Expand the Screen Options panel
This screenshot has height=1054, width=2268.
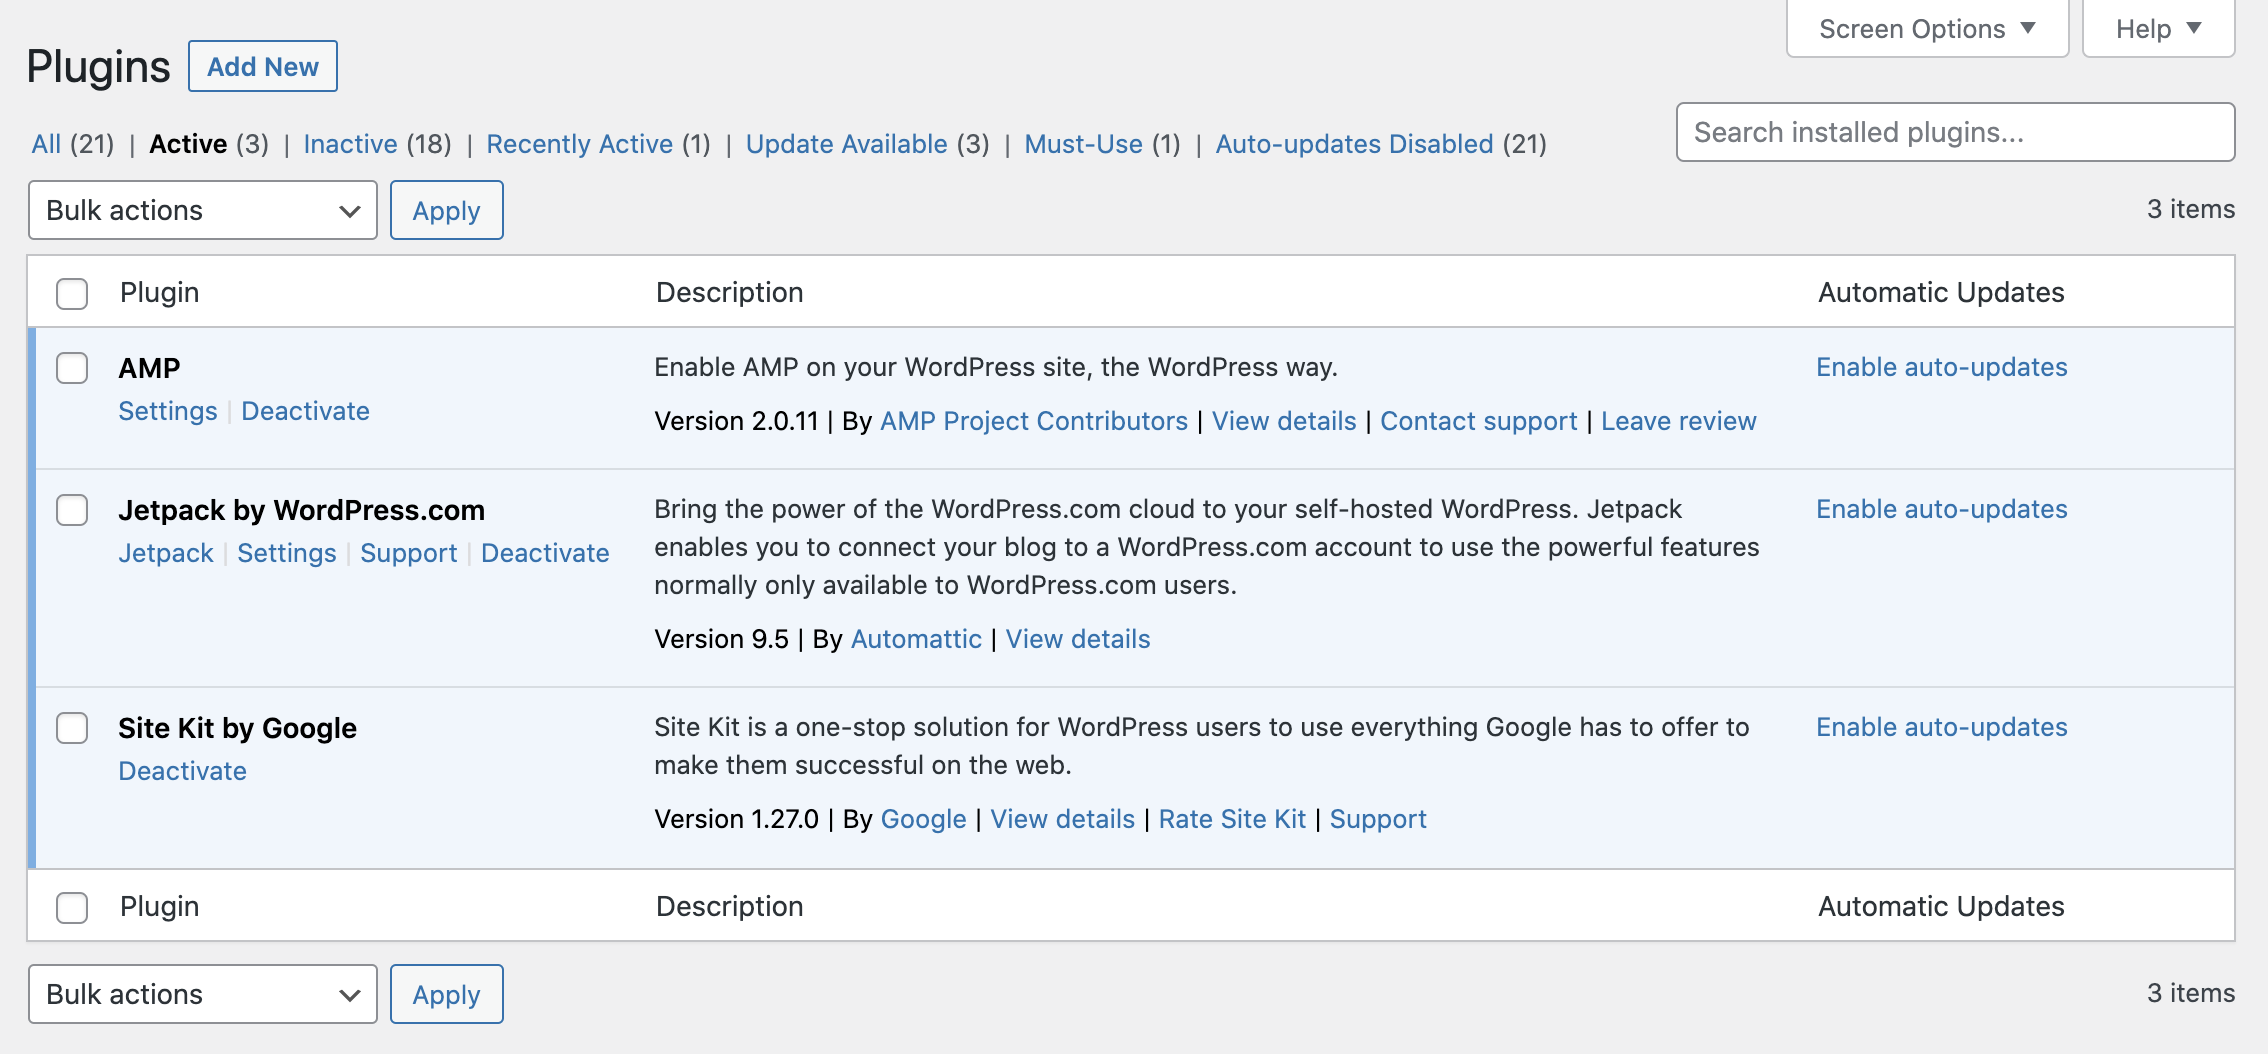(x=1927, y=29)
